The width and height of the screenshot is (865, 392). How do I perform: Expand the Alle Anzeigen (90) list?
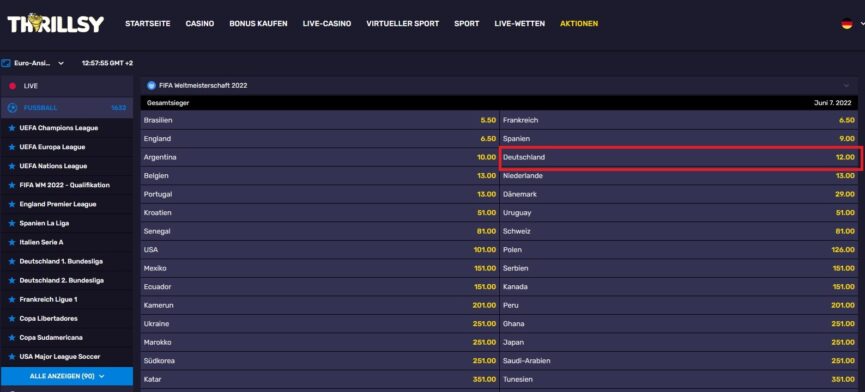click(x=67, y=376)
